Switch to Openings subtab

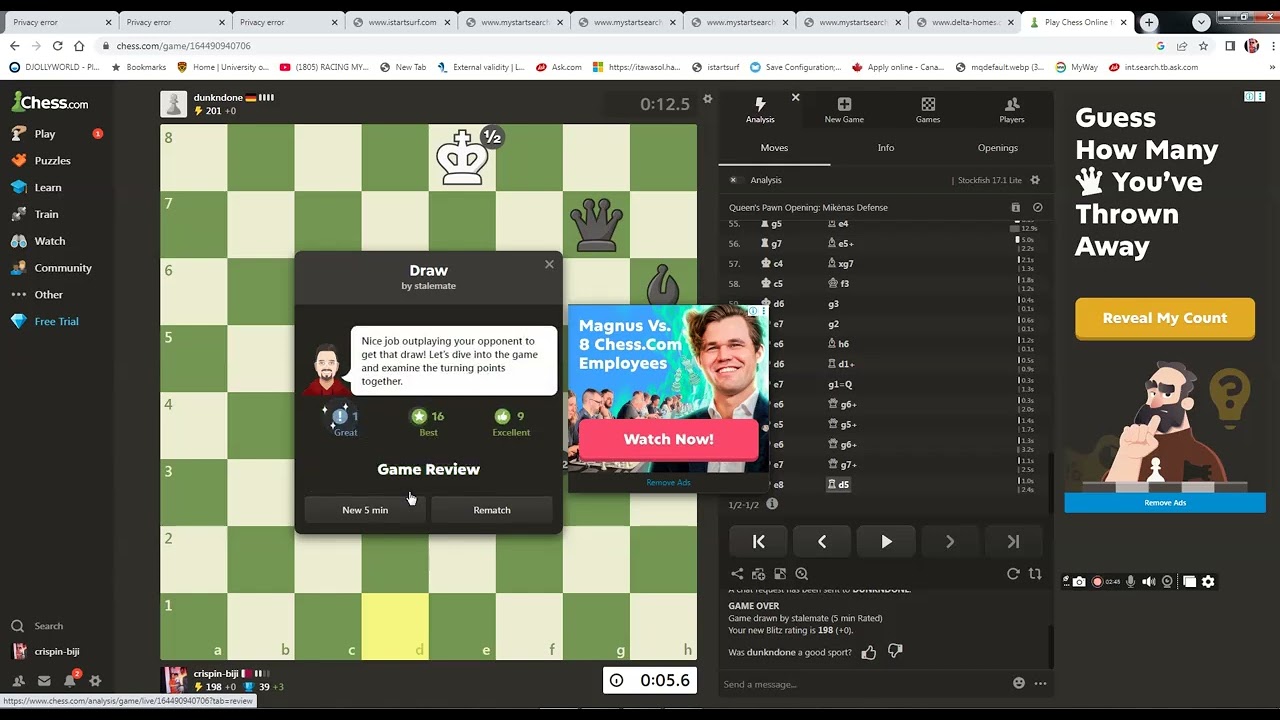(998, 148)
